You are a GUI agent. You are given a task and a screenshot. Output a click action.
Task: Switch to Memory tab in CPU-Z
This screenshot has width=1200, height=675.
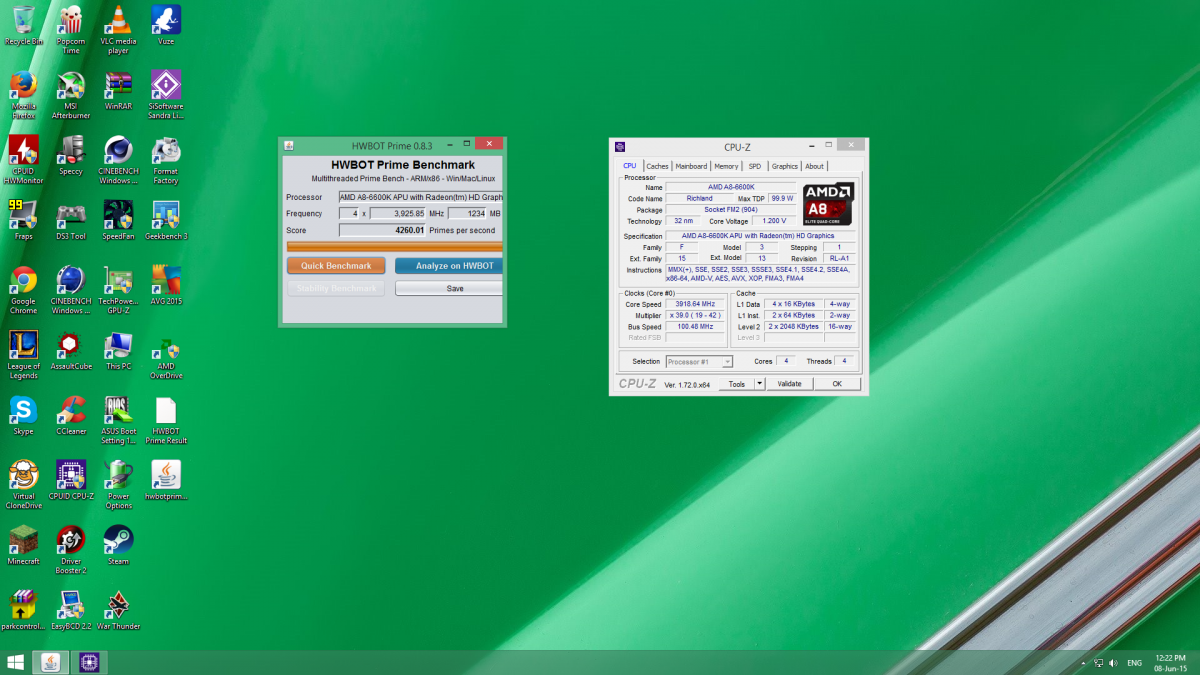tap(726, 166)
